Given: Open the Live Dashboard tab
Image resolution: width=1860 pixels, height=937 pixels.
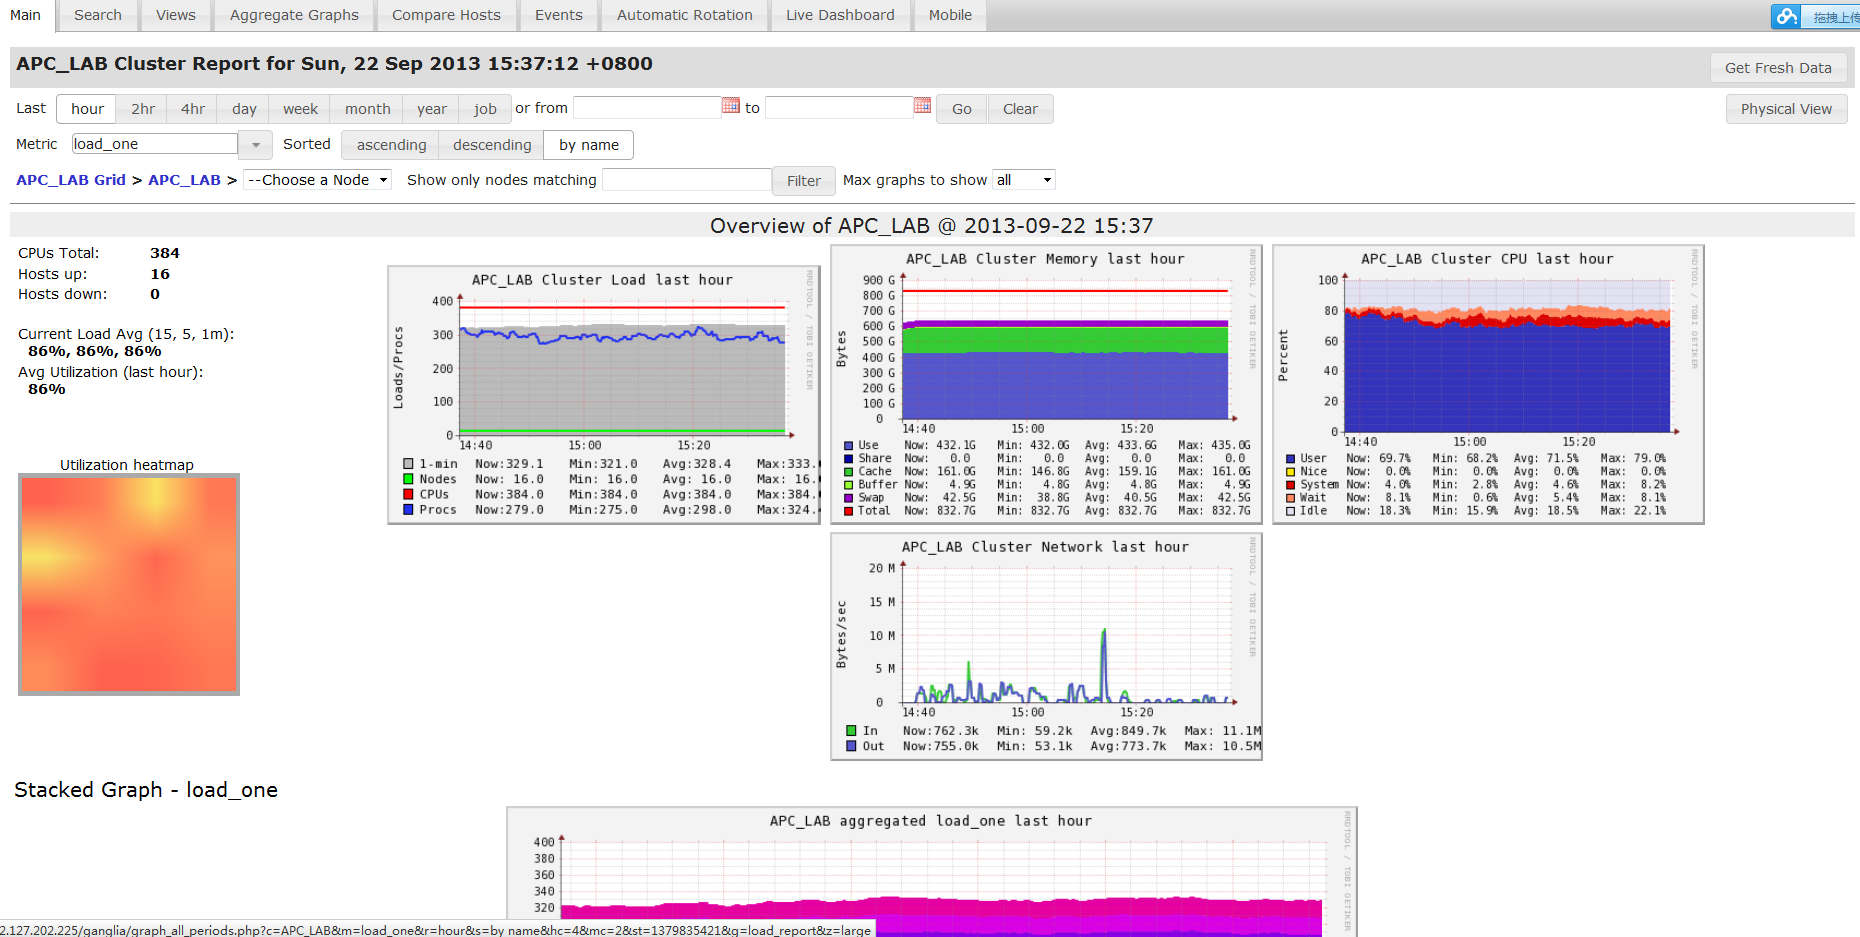Looking at the screenshot, I should (840, 15).
